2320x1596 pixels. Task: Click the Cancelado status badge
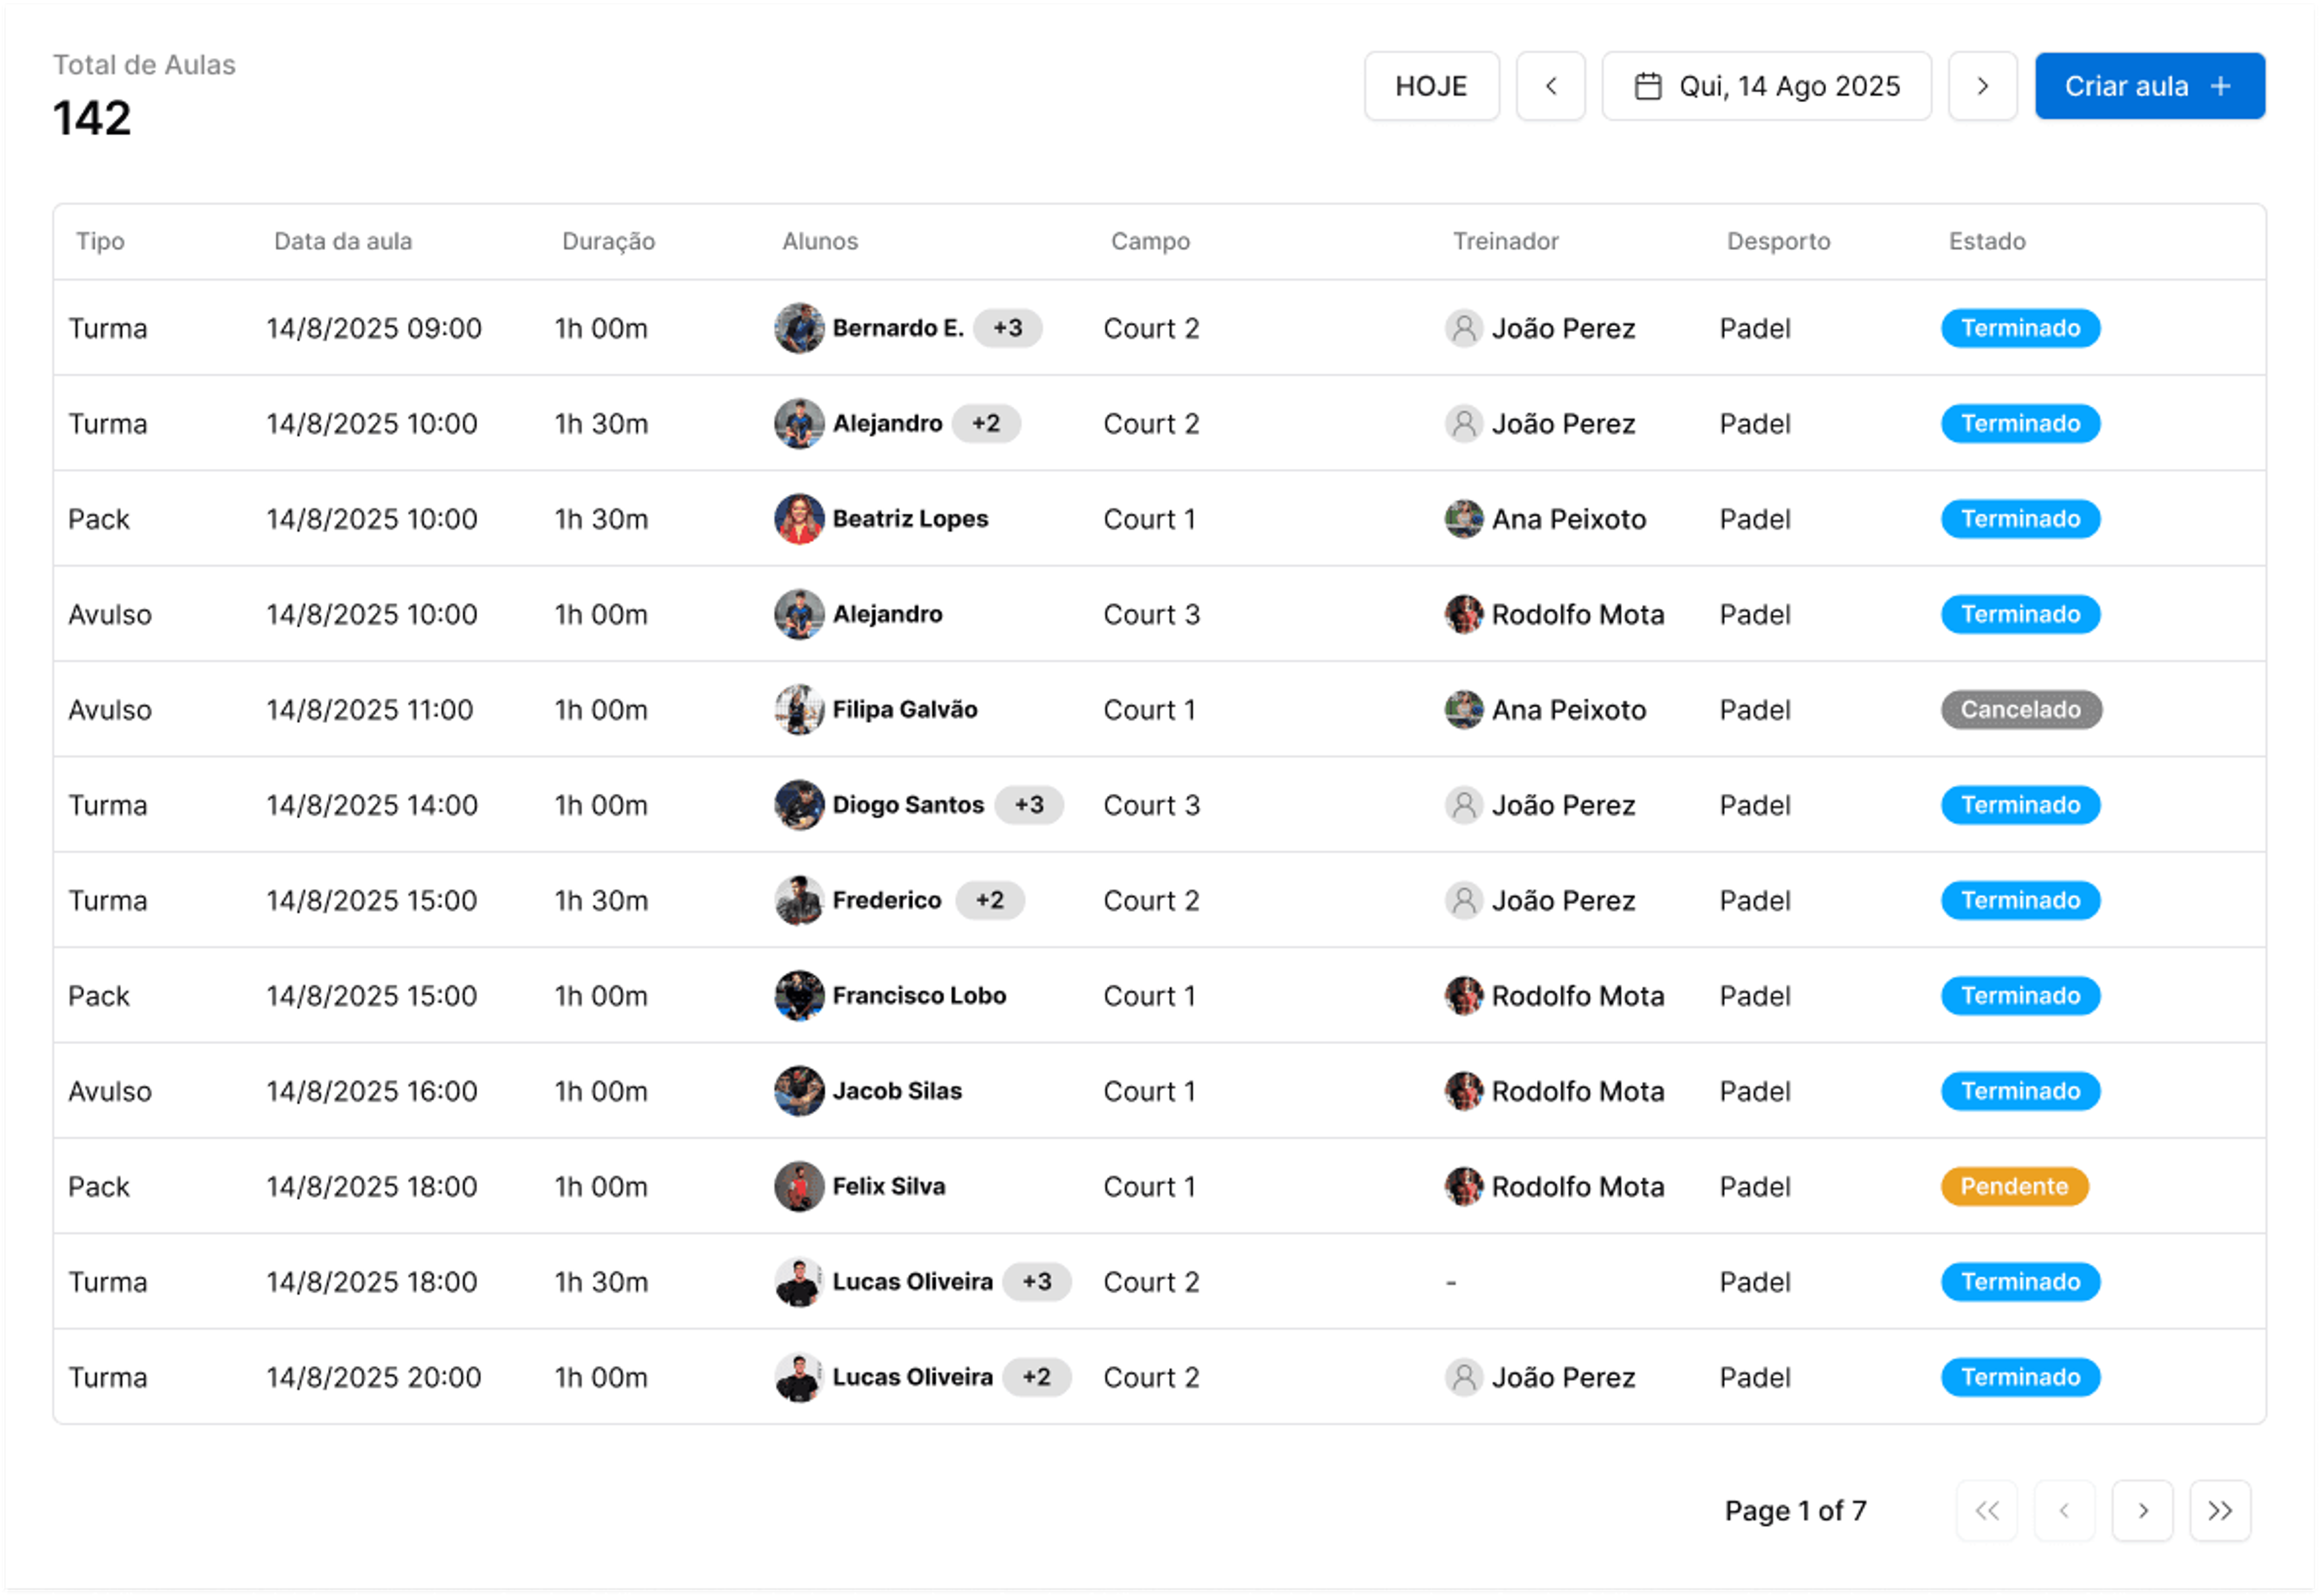(2020, 709)
